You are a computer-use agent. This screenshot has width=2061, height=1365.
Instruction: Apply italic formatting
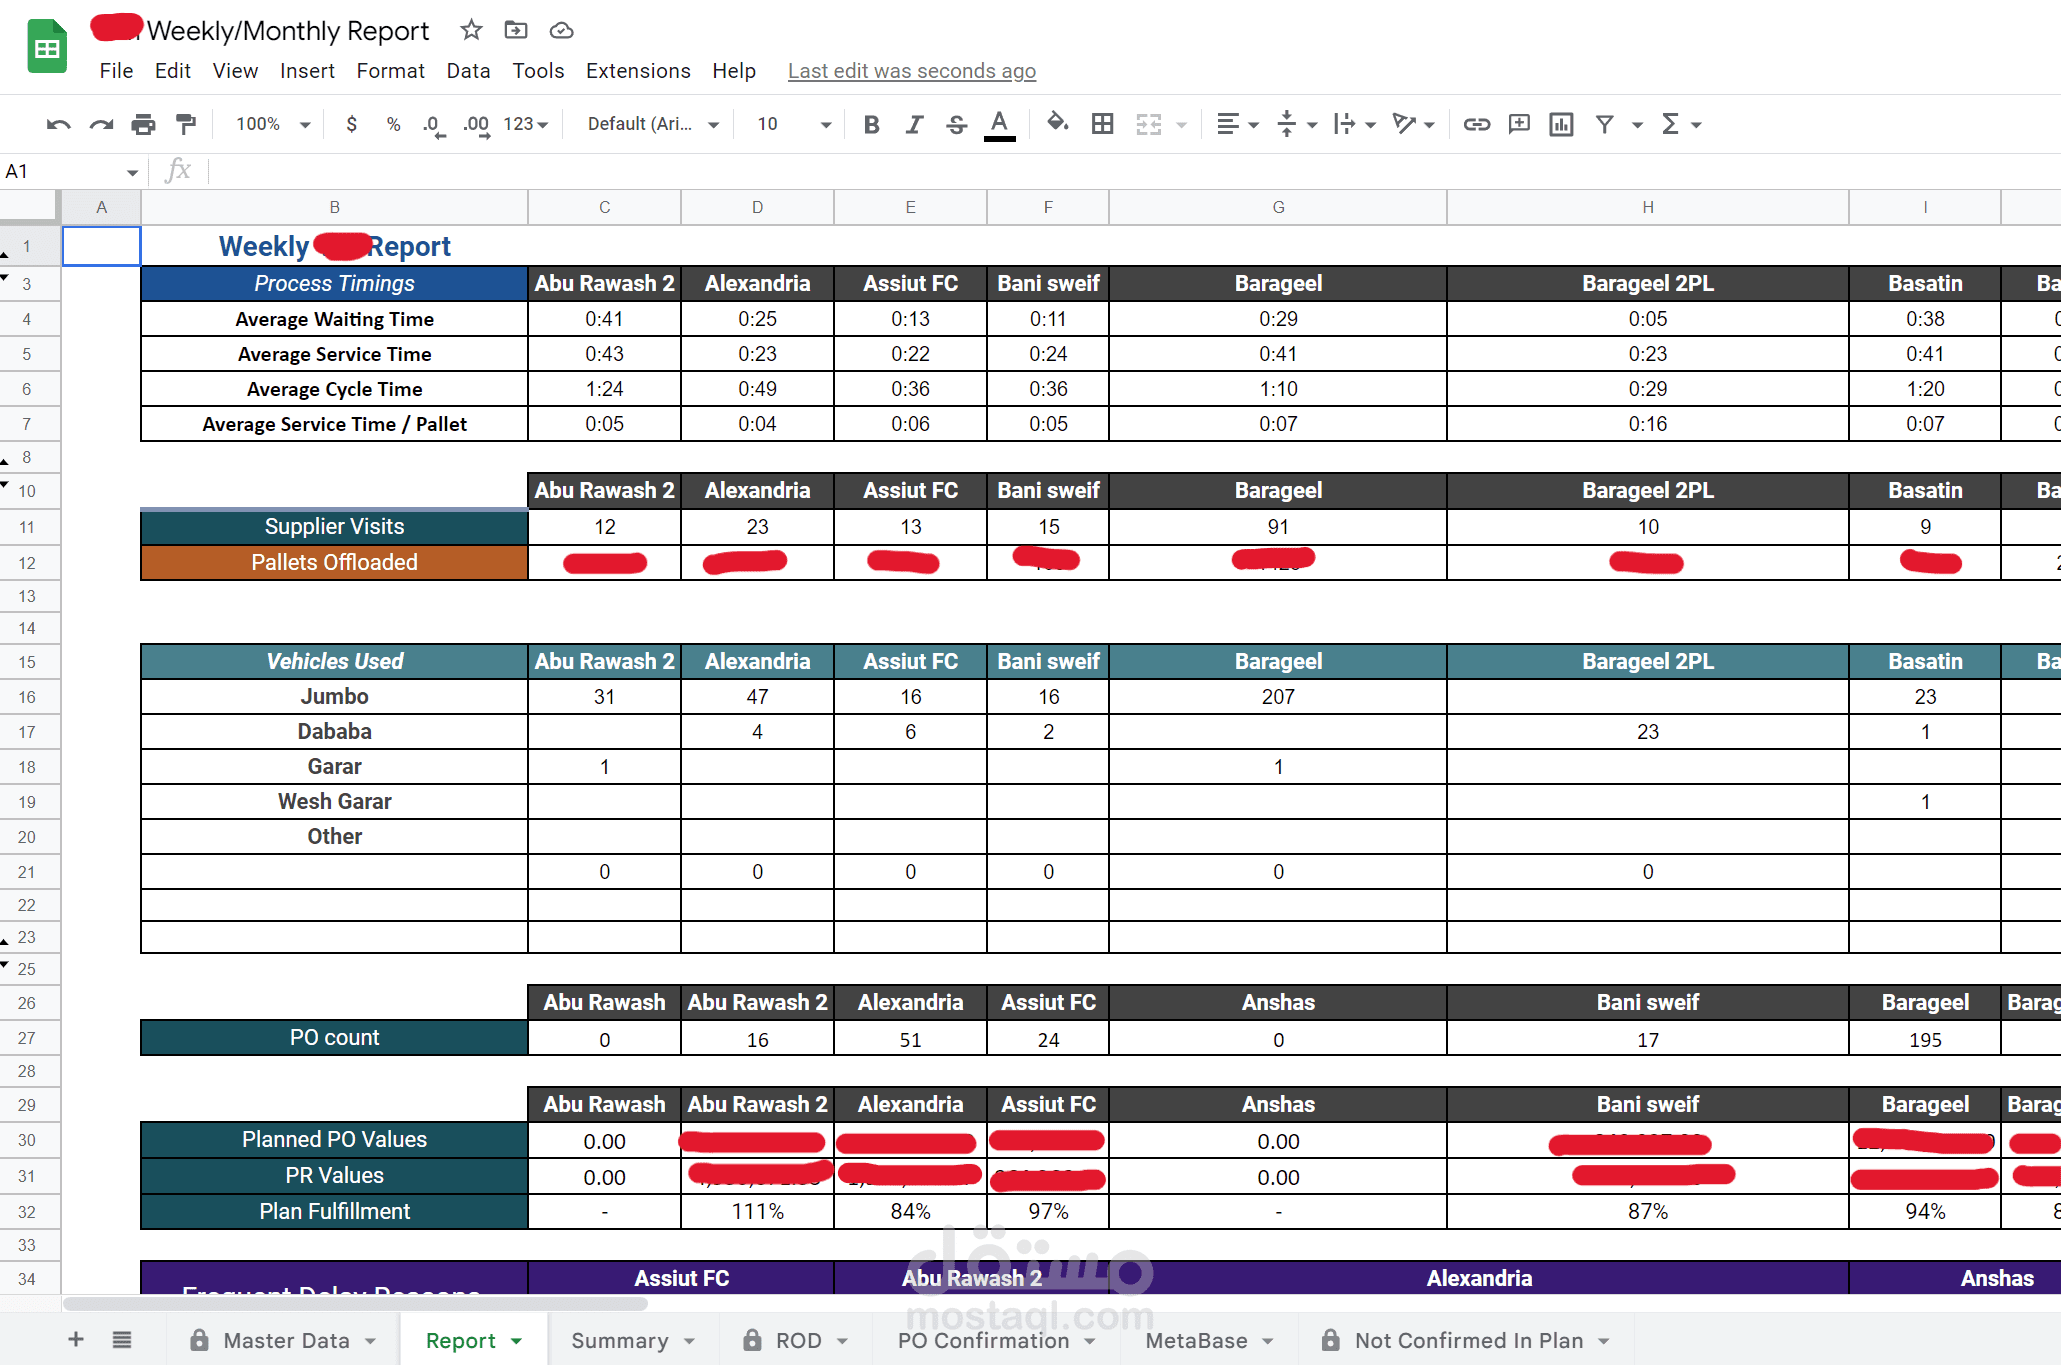click(913, 124)
